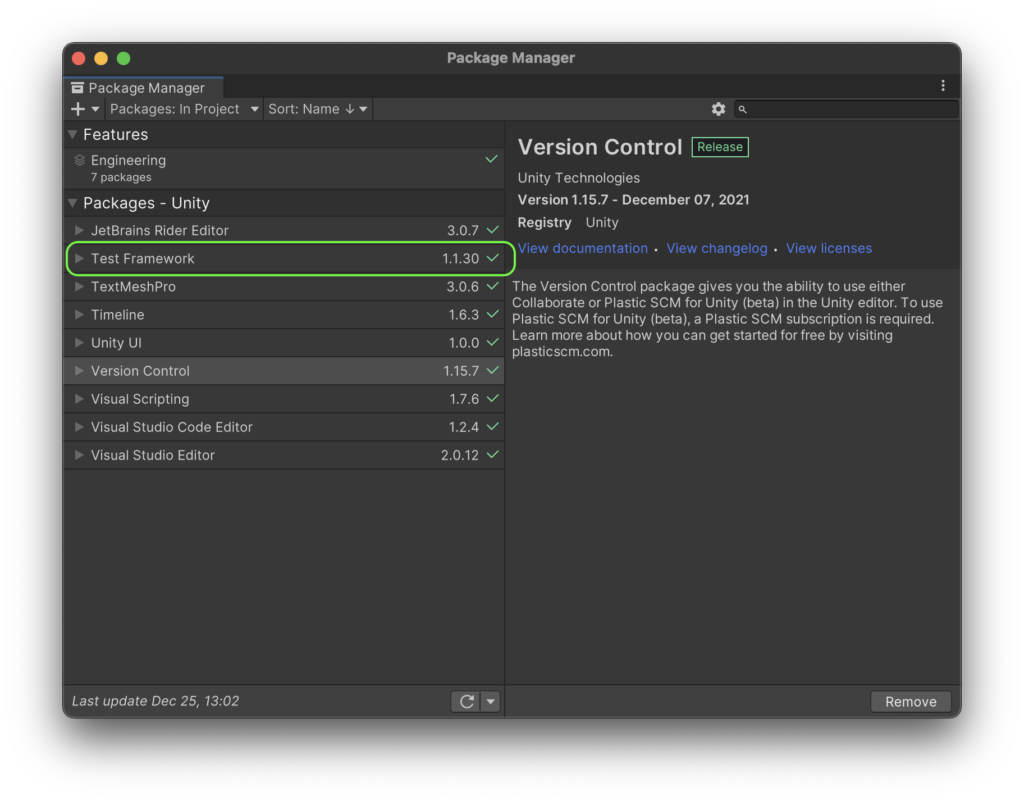Expand the Version Control arrow
Screen dimensions: 1024x801
pos(79,371)
